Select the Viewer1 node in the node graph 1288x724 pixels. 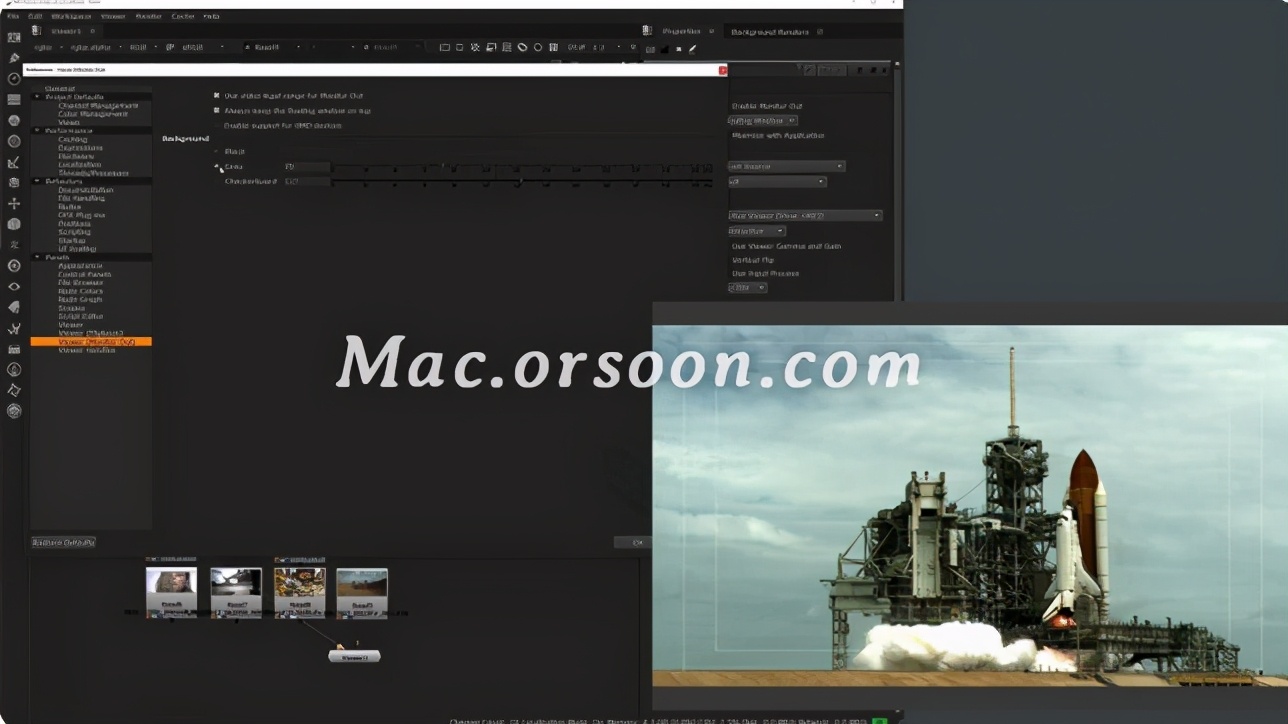pos(355,656)
